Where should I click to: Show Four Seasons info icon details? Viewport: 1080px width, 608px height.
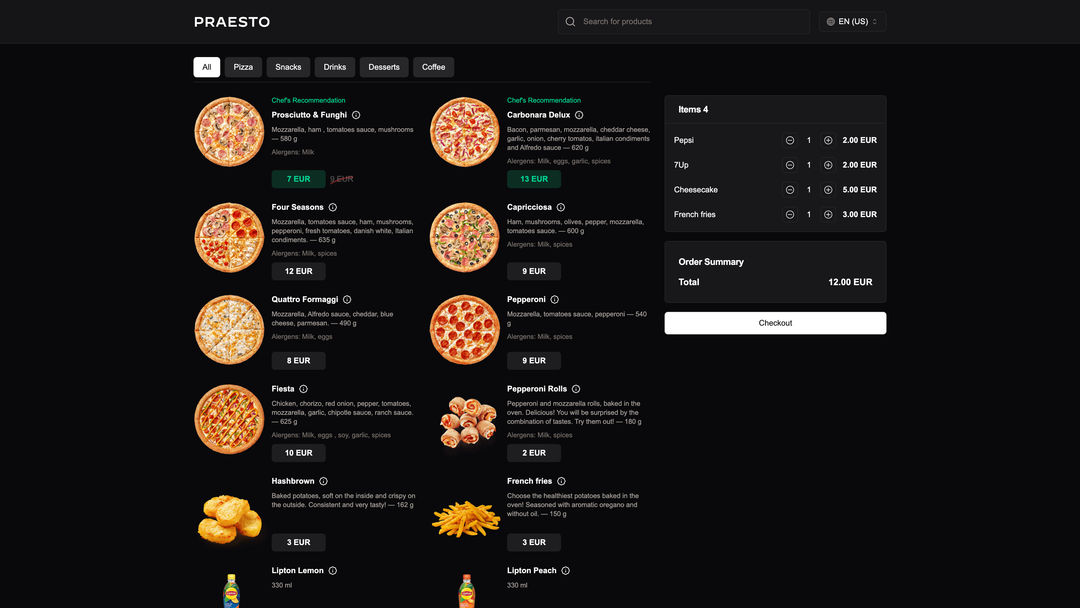(x=333, y=207)
